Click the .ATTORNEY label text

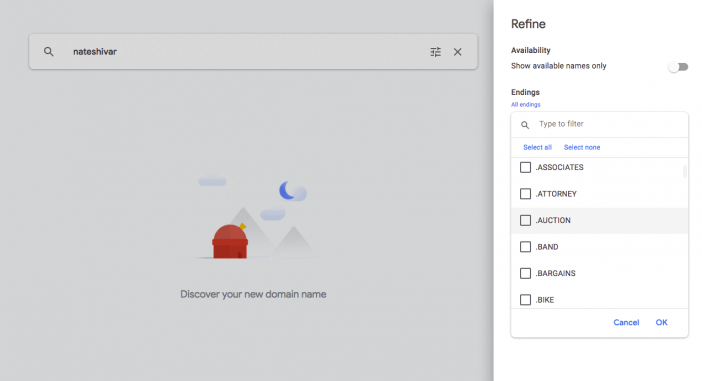click(556, 194)
